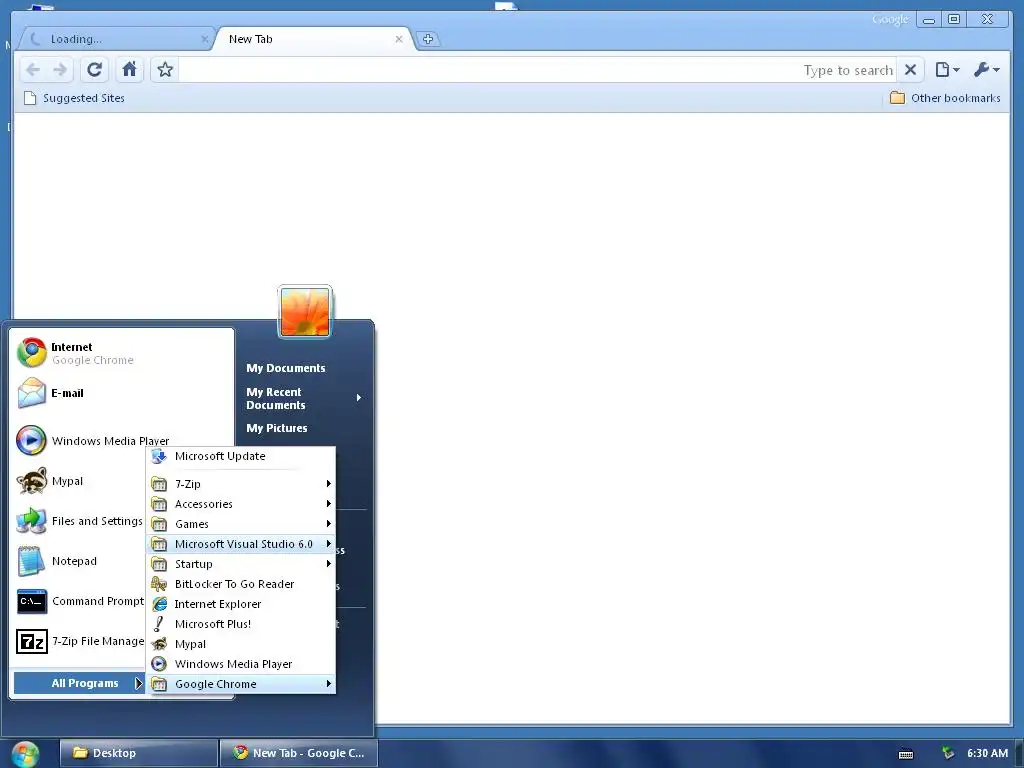Open the E-mail start menu entry
Screen dimensions: 1024x768
tap(122, 393)
